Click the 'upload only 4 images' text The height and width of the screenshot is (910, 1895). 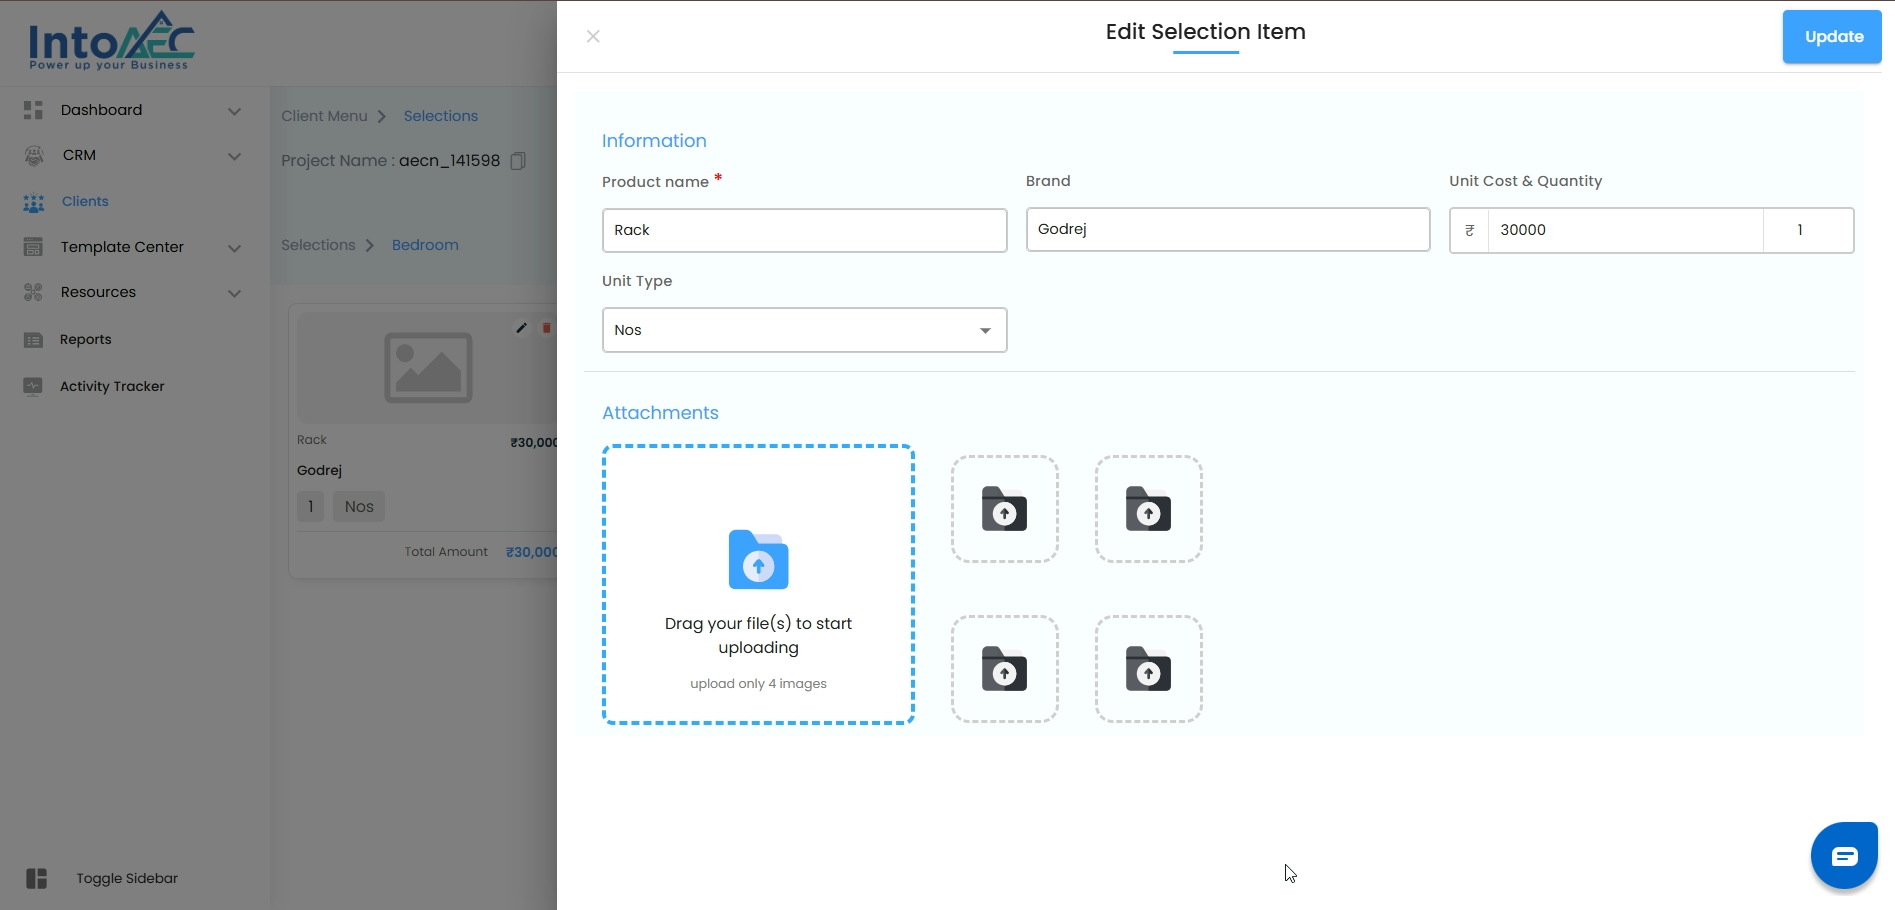pyautogui.click(x=758, y=684)
